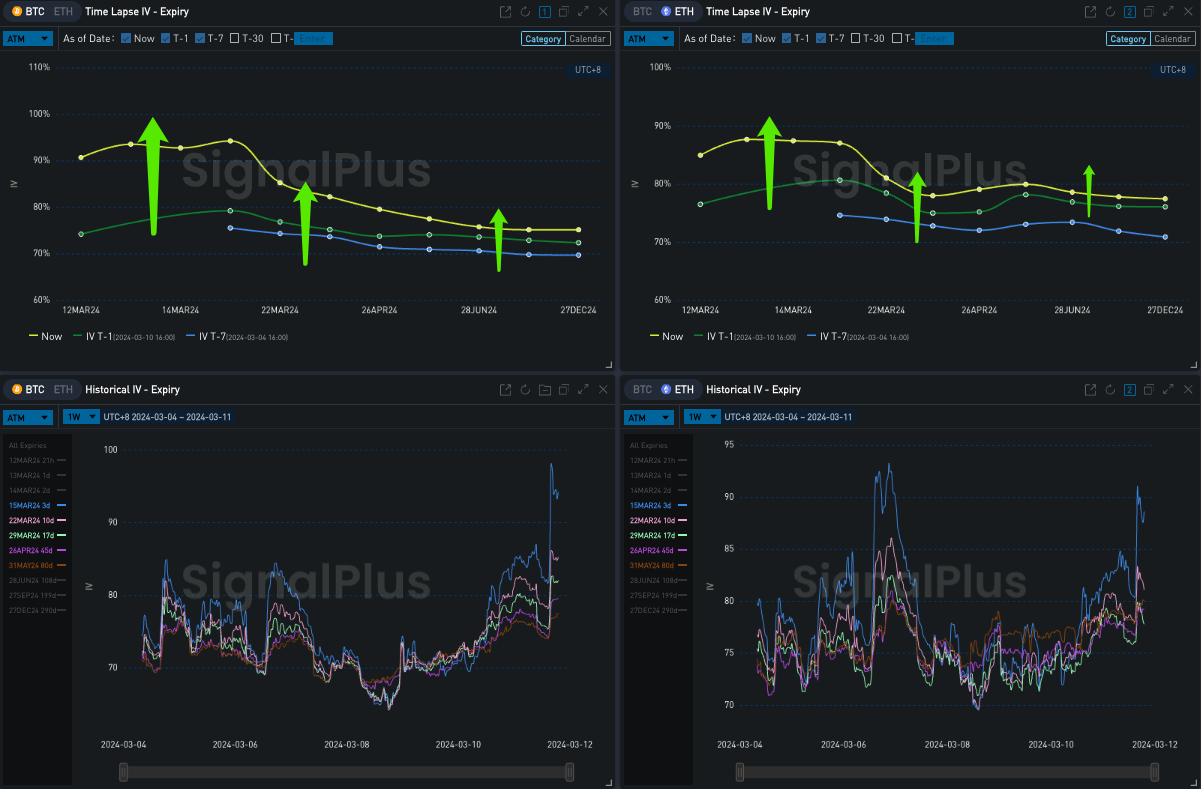
Task: Uncheck the Now checkbox in BTC Time Lapse
Action: [x=126, y=38]
